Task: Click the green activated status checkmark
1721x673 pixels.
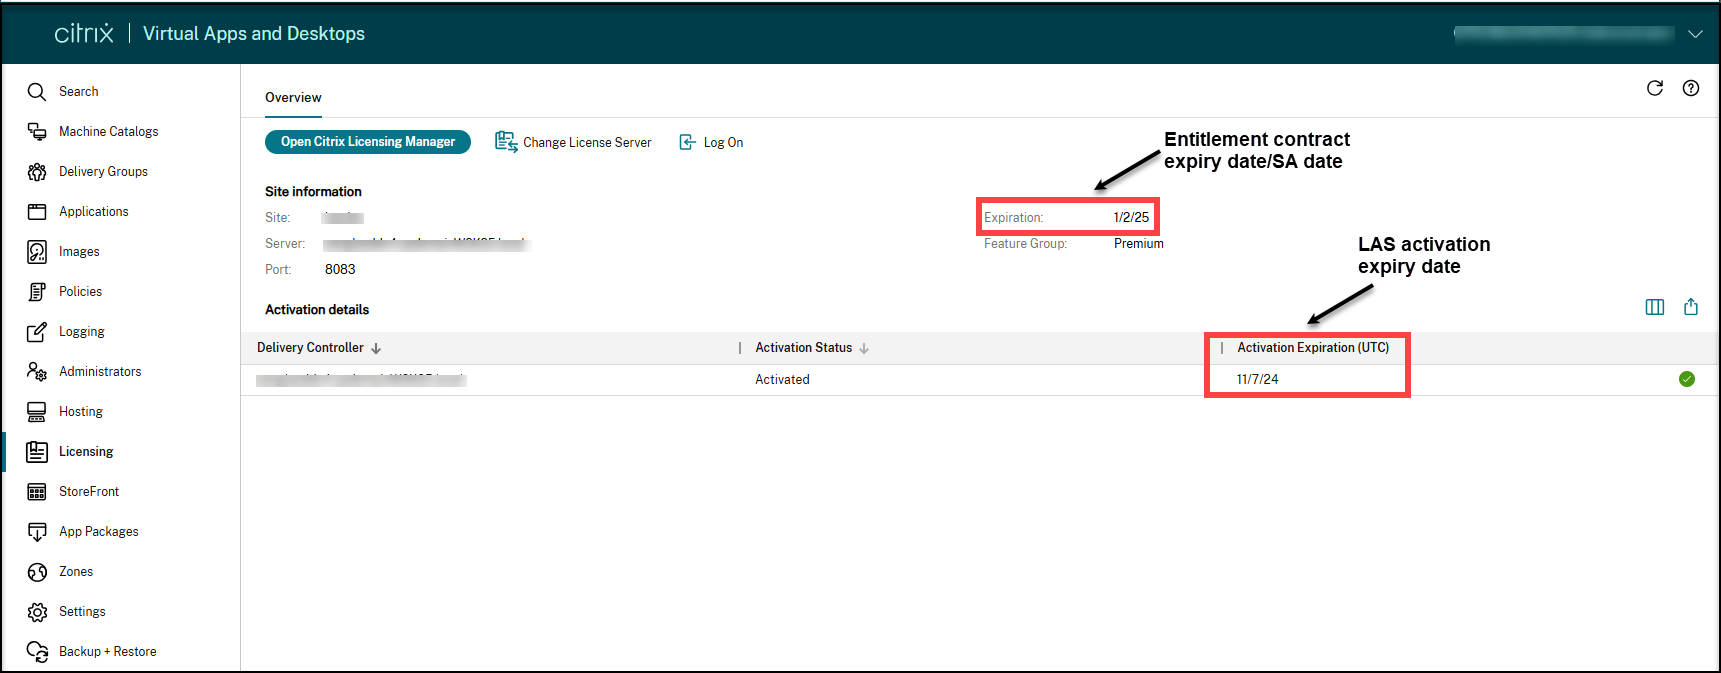Action: [x=1687, y=379]
